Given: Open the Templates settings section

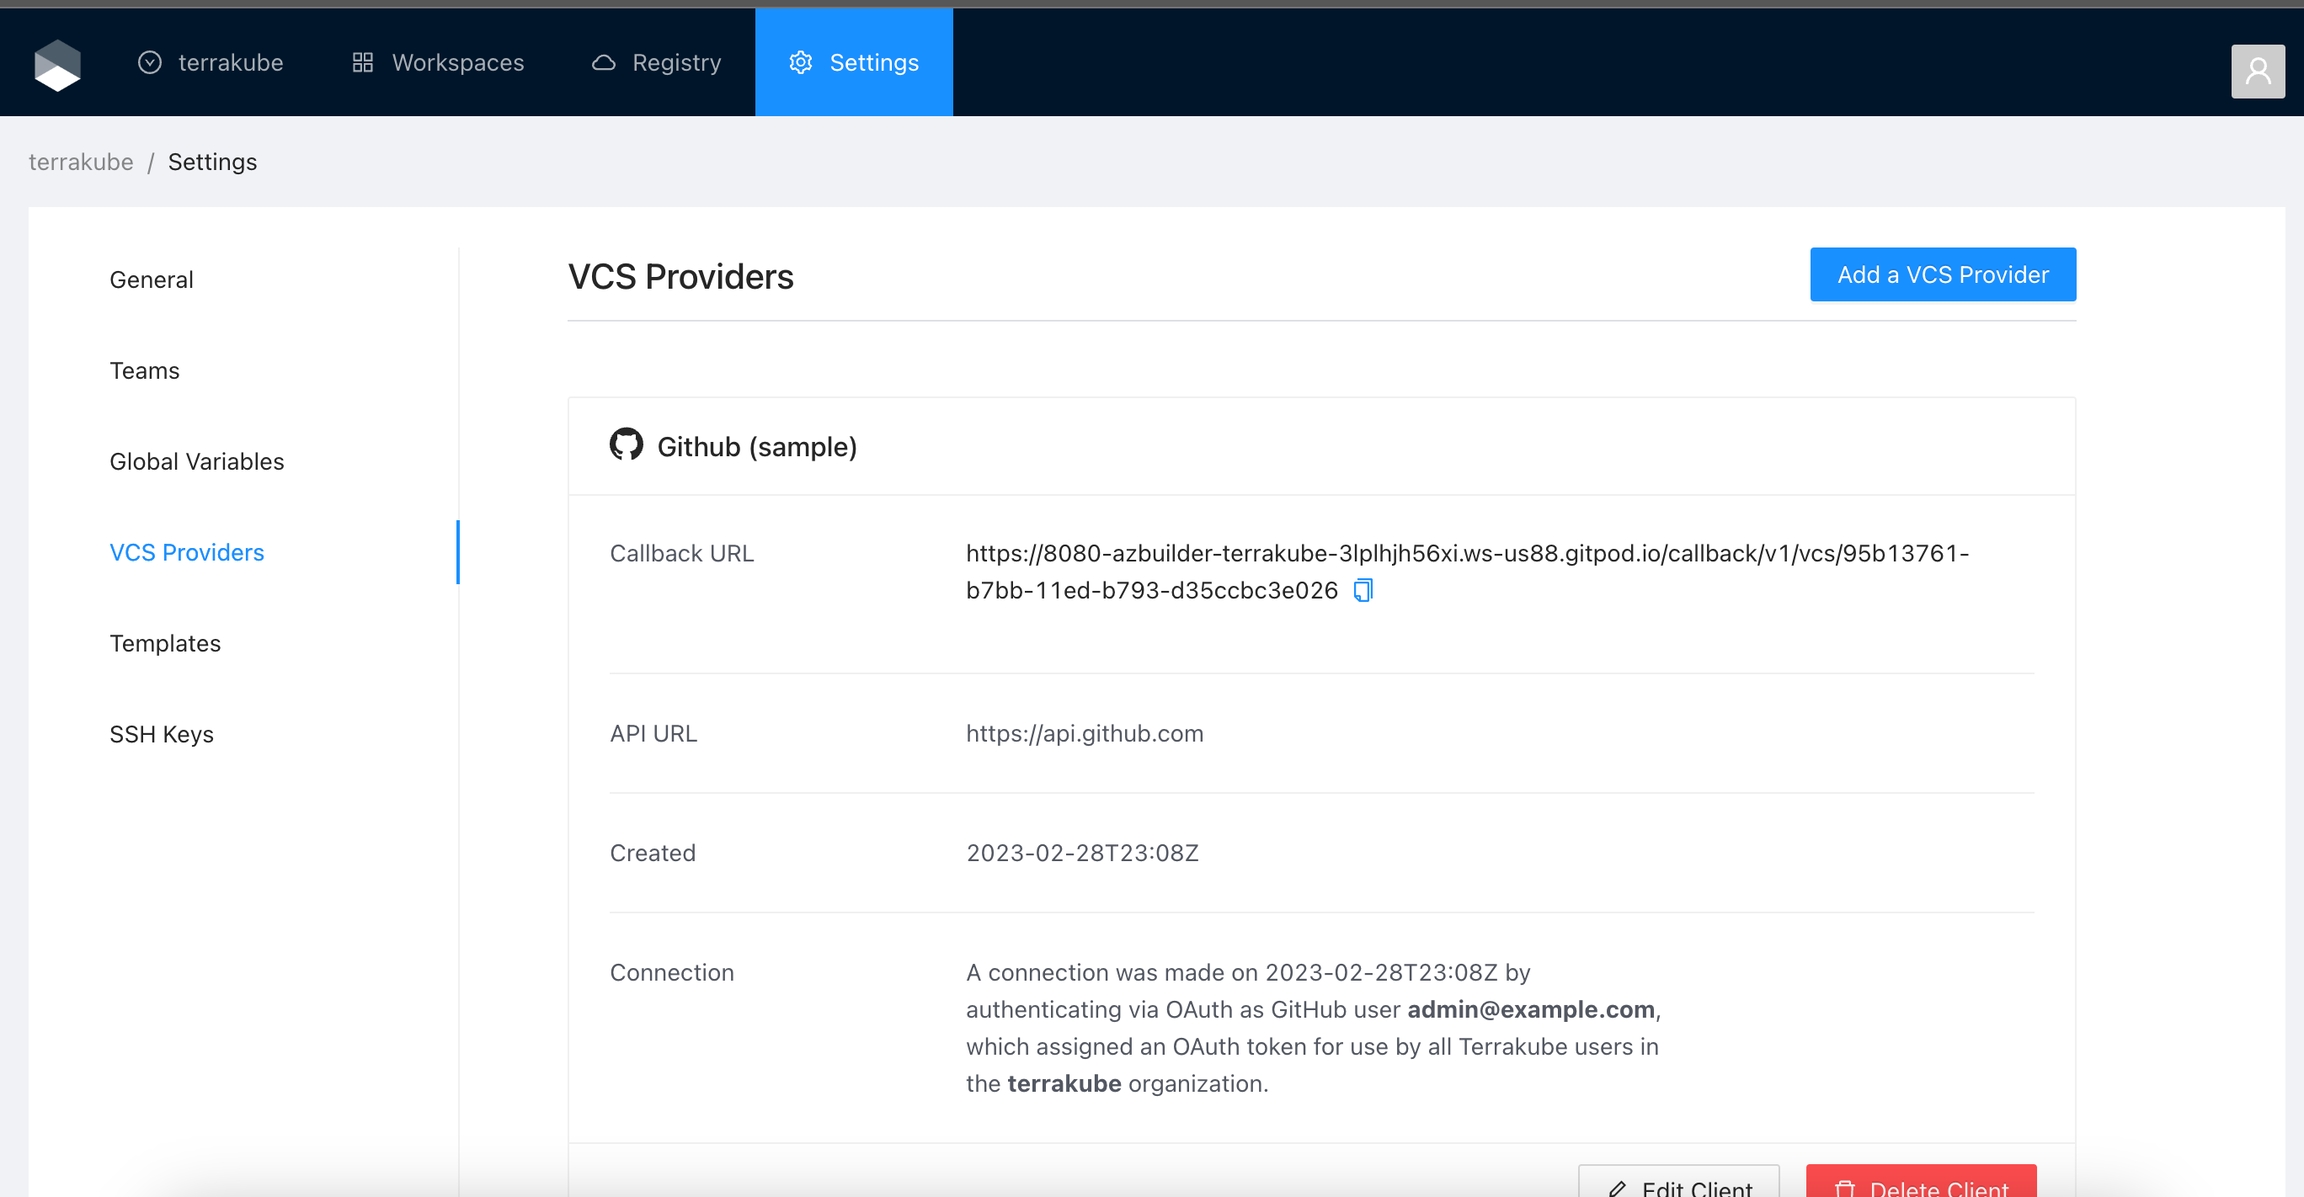Looking at the screenshot, I should 165,643.
